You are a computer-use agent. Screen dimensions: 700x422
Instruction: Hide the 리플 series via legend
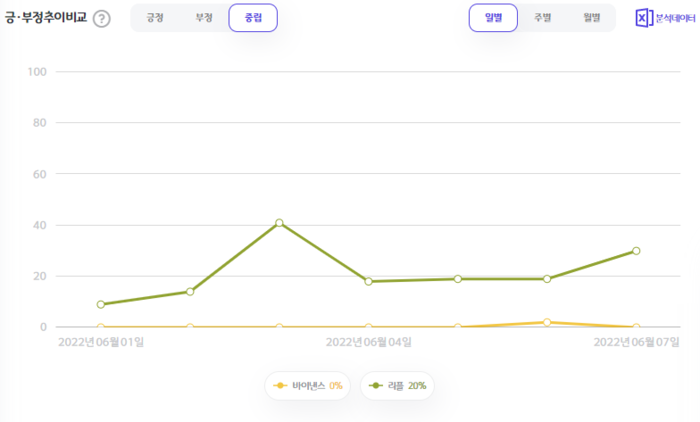point(397,385)
